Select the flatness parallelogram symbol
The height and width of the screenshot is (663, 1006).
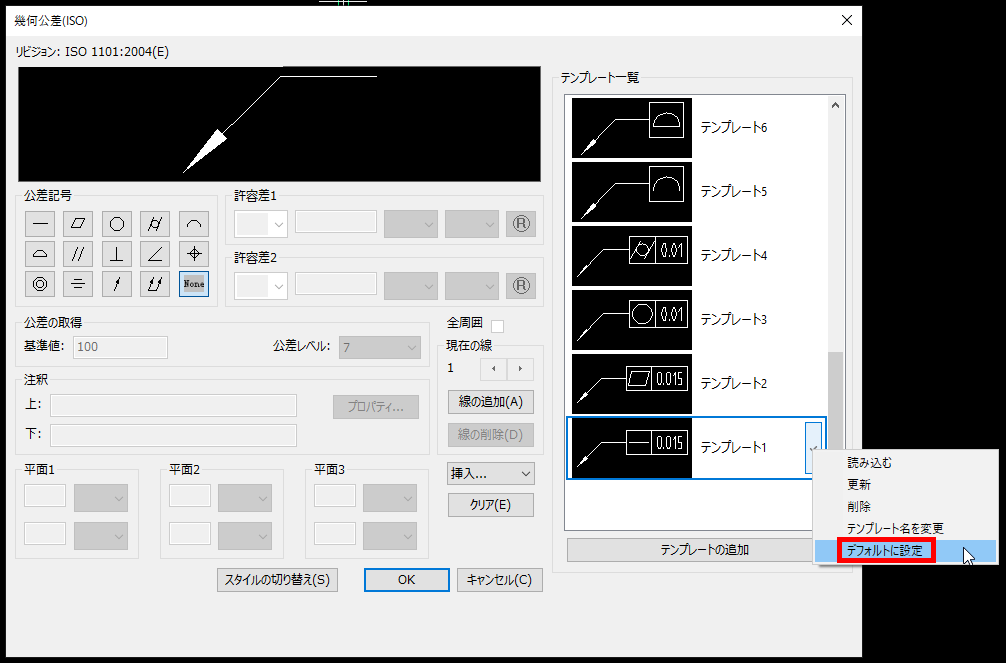(79, 224)
